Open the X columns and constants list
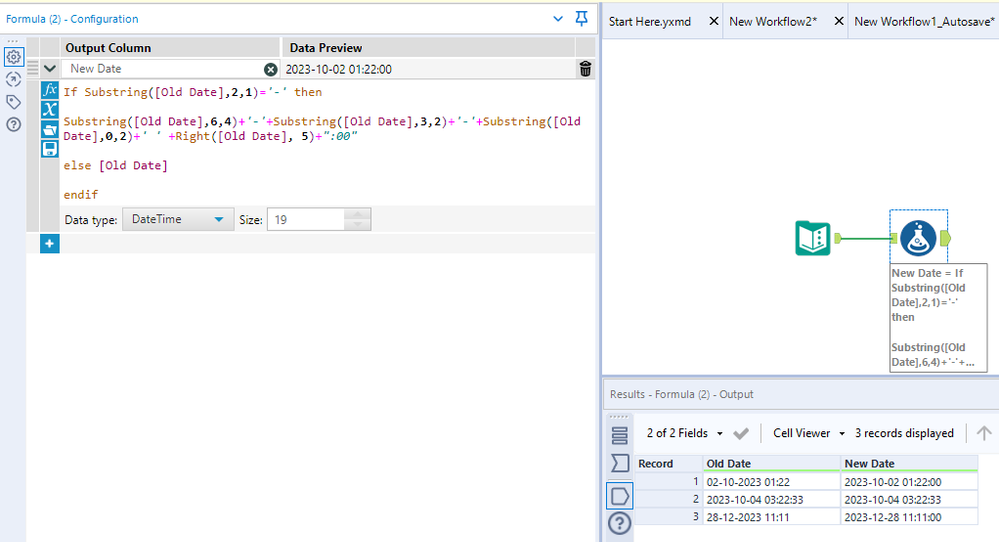 50,110
